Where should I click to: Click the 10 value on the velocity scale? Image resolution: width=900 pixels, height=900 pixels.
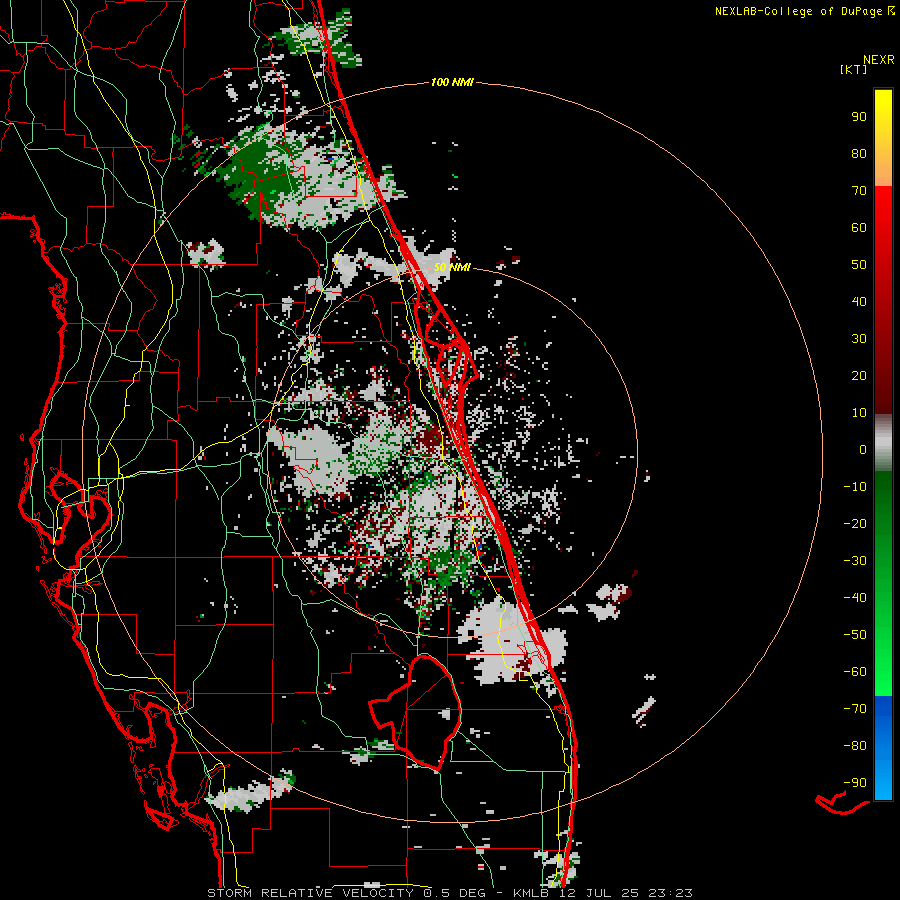coord(859,413)
